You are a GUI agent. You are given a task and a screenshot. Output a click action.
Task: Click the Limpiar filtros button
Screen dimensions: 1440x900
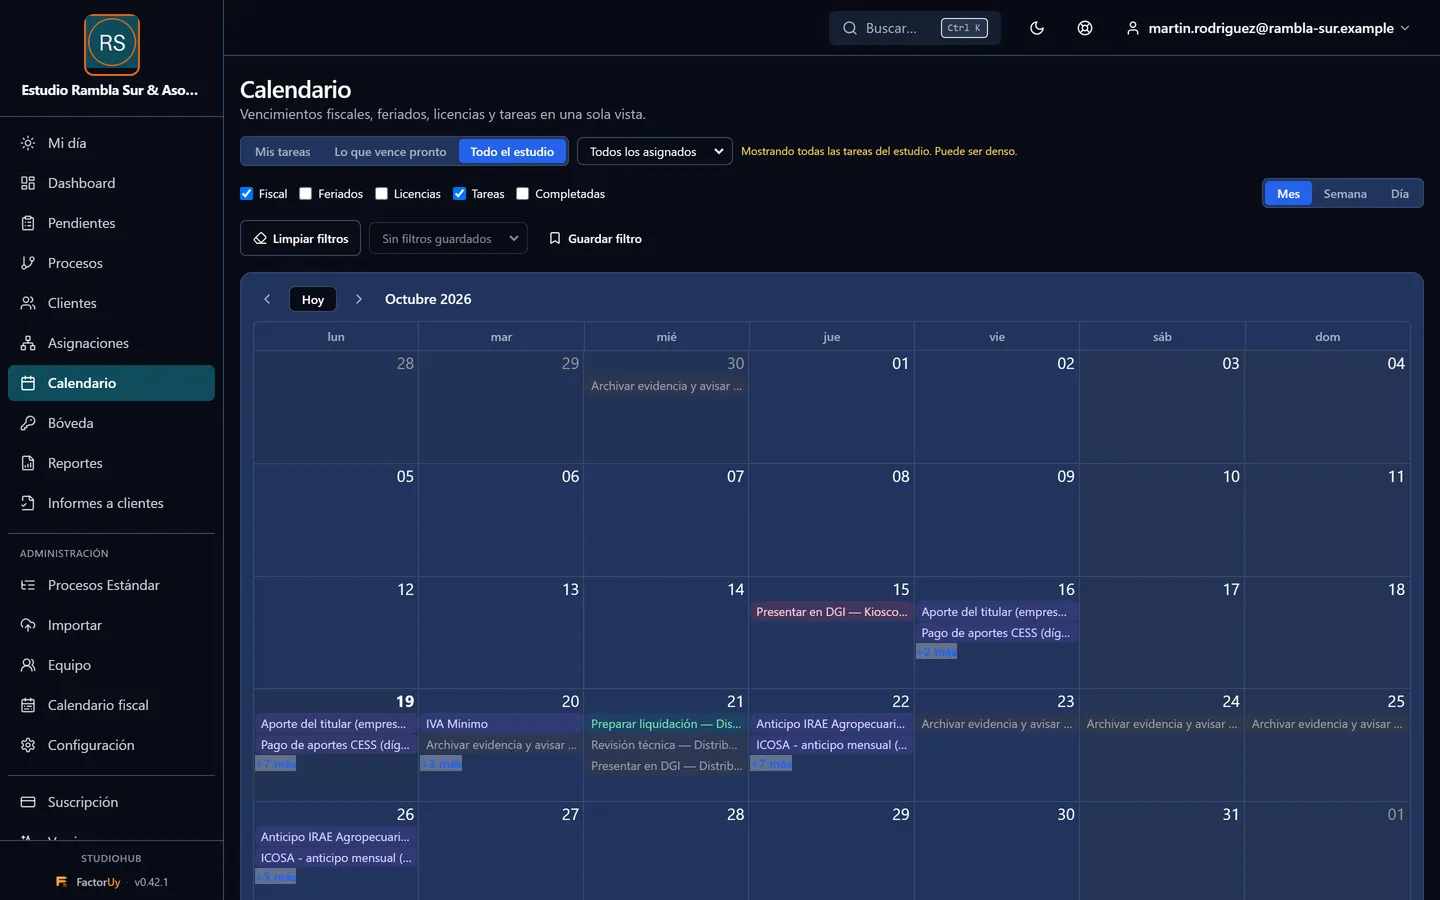(x=300, y=238)
